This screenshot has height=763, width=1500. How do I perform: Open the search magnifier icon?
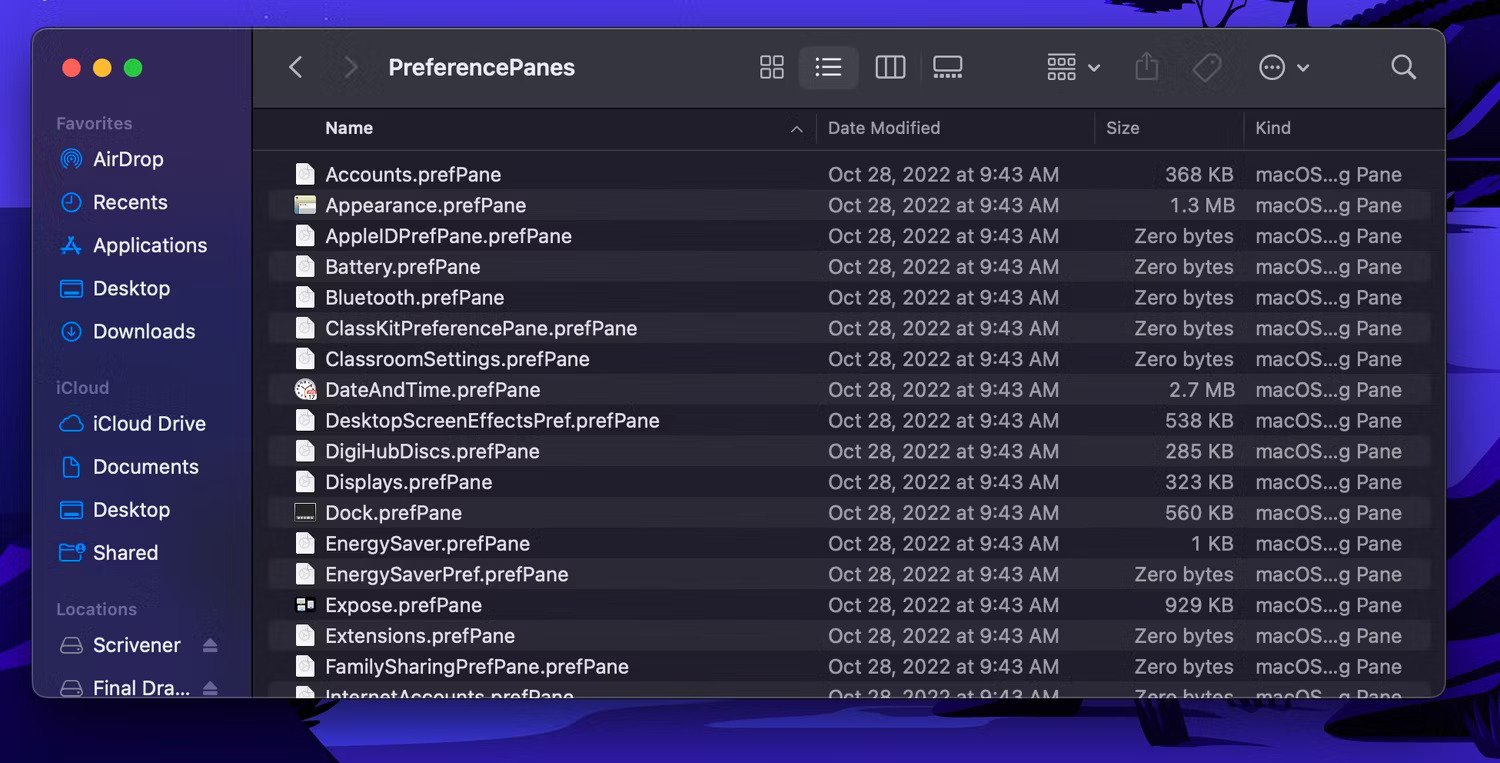point(1403,67)
